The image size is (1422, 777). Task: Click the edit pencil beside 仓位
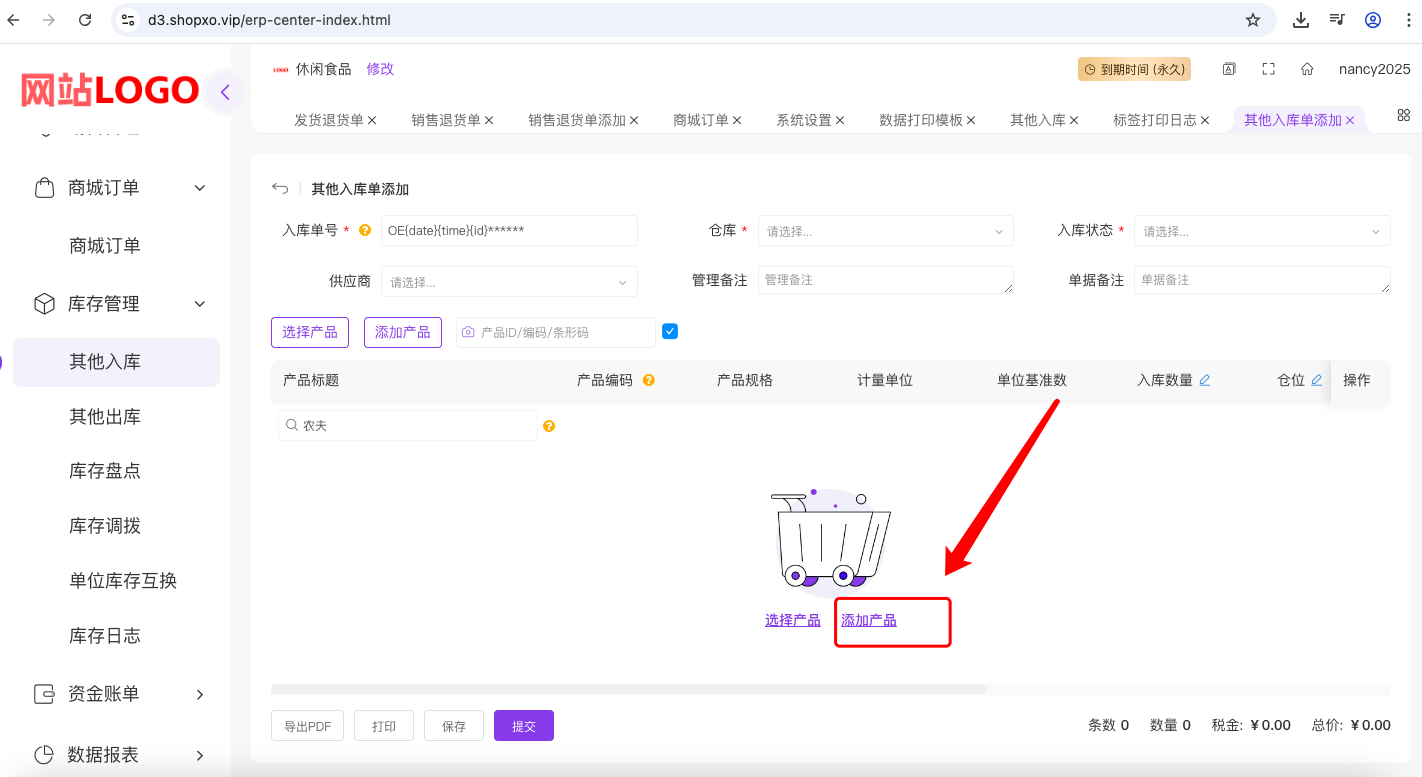pos(1317,380)
